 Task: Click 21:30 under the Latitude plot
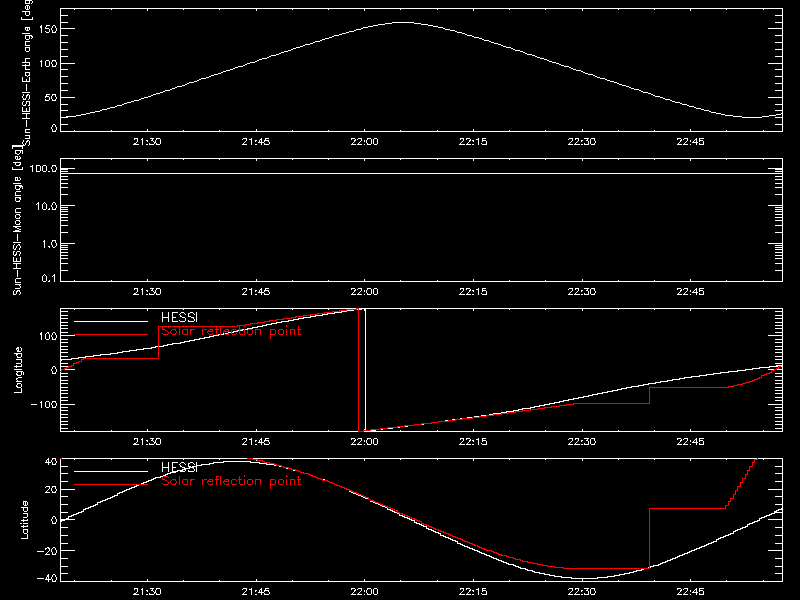pos(147,592)
